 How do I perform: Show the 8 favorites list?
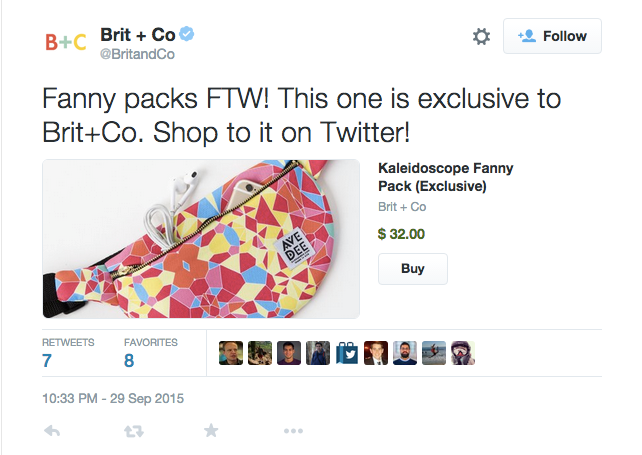(x=129, y=360)
